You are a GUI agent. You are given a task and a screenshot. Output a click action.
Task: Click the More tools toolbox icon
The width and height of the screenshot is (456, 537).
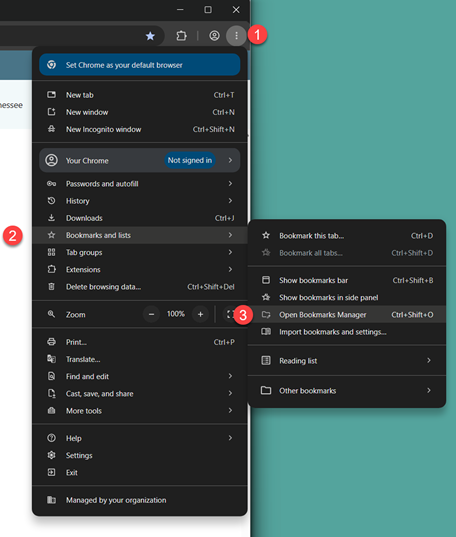tap(51, 410)
